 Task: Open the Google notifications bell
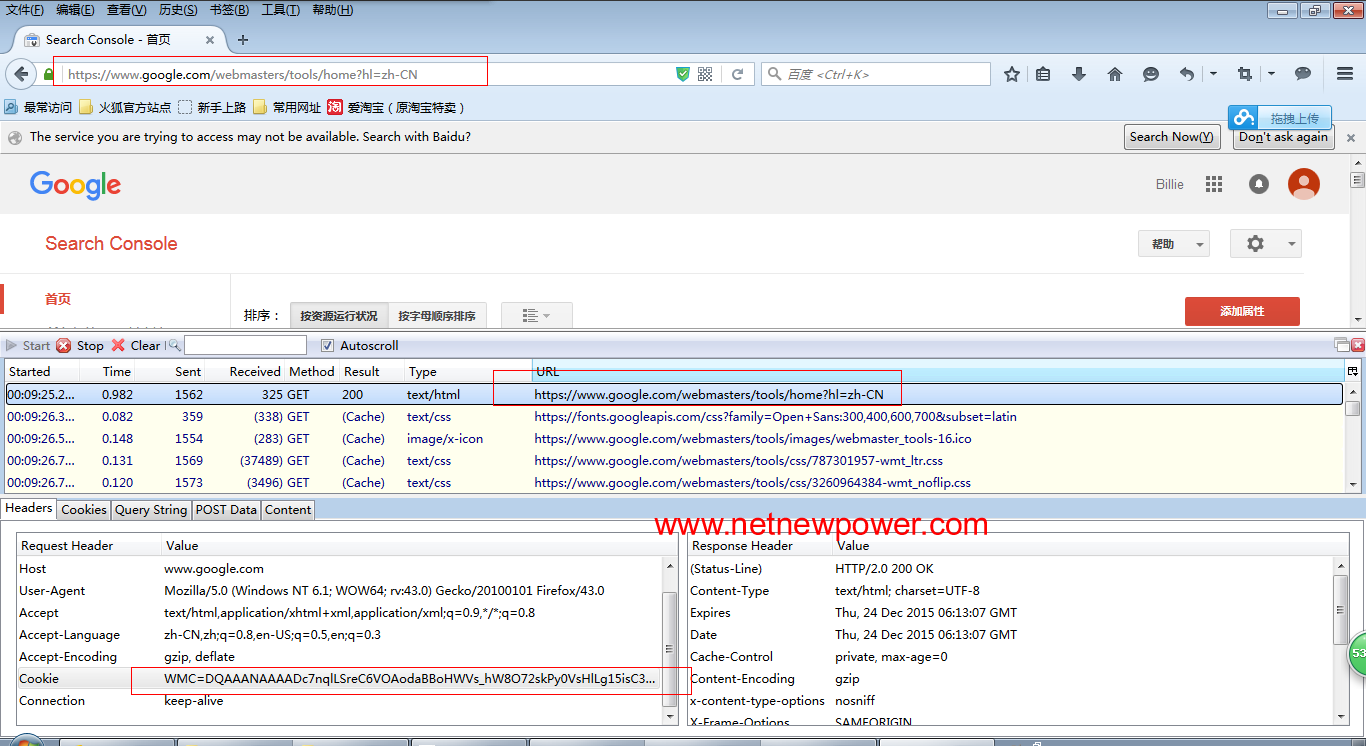[x=1259, y=184]
